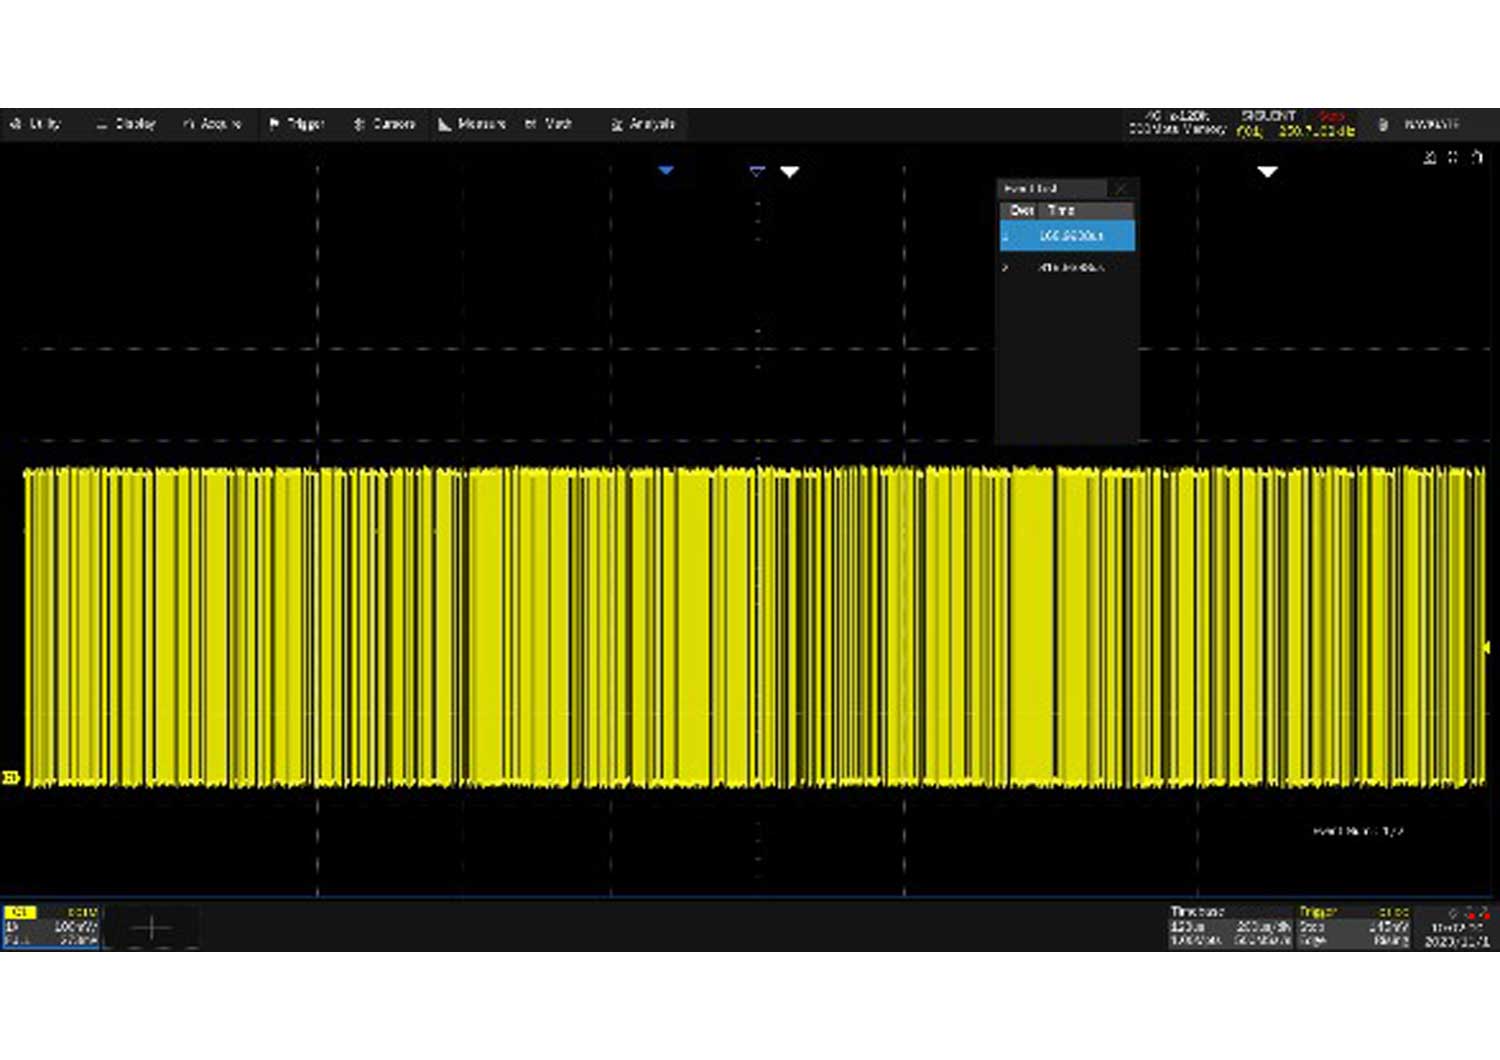Add a new channel with plus box
The height and width of the screenshot is (1060, 1500).
151,928
